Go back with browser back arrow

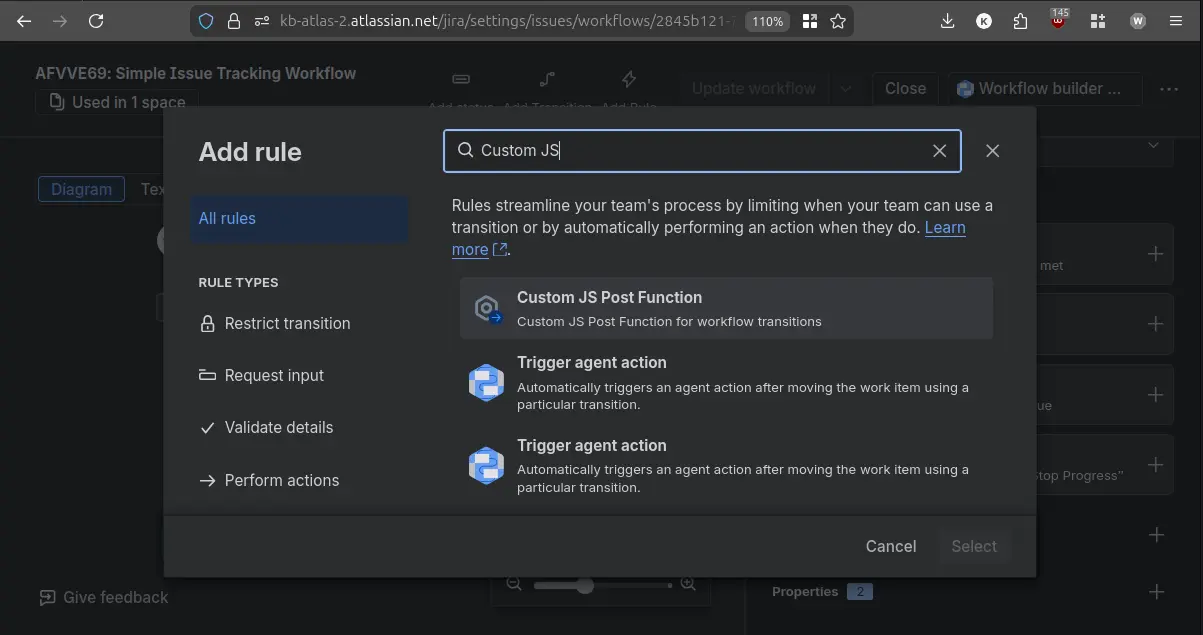24,21
